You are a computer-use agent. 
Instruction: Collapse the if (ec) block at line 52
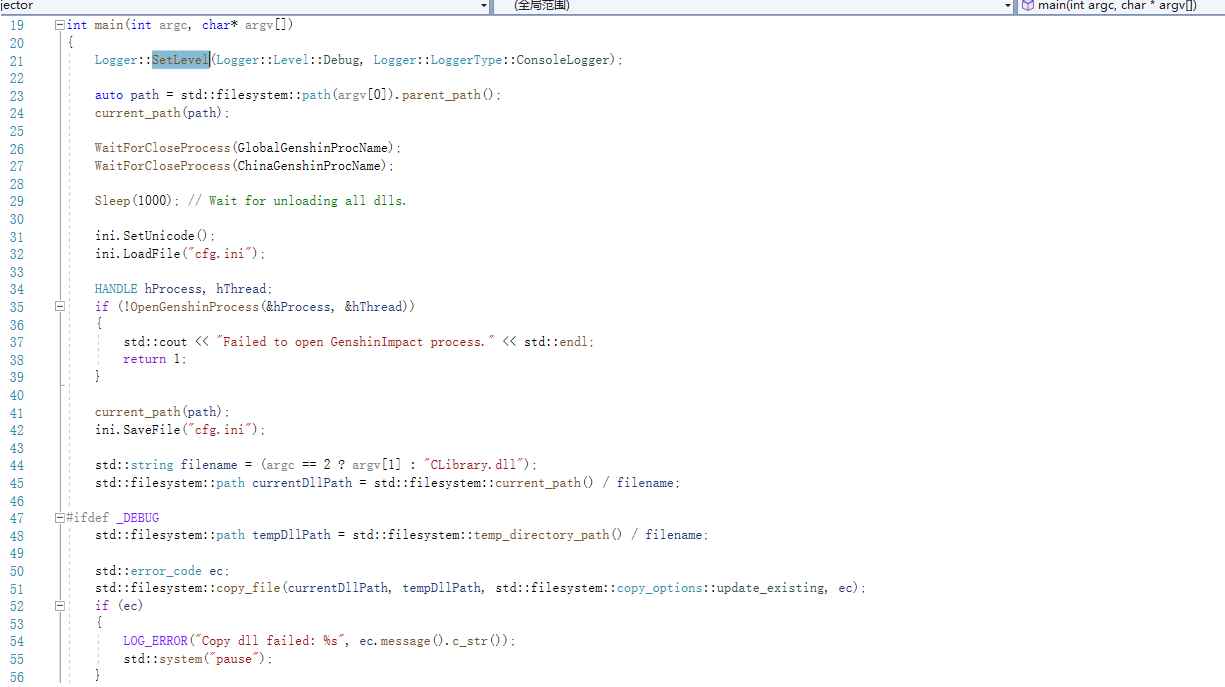click(x=59, y=605)
